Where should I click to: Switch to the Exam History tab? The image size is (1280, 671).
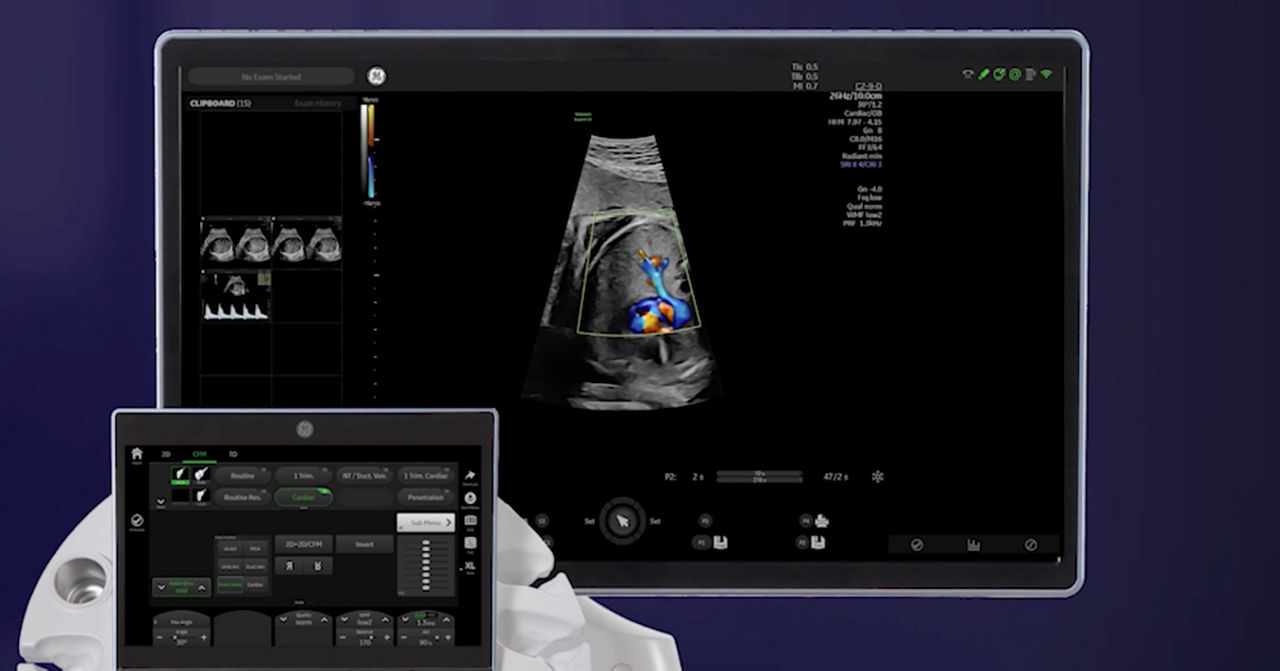(x=317, y=104)
